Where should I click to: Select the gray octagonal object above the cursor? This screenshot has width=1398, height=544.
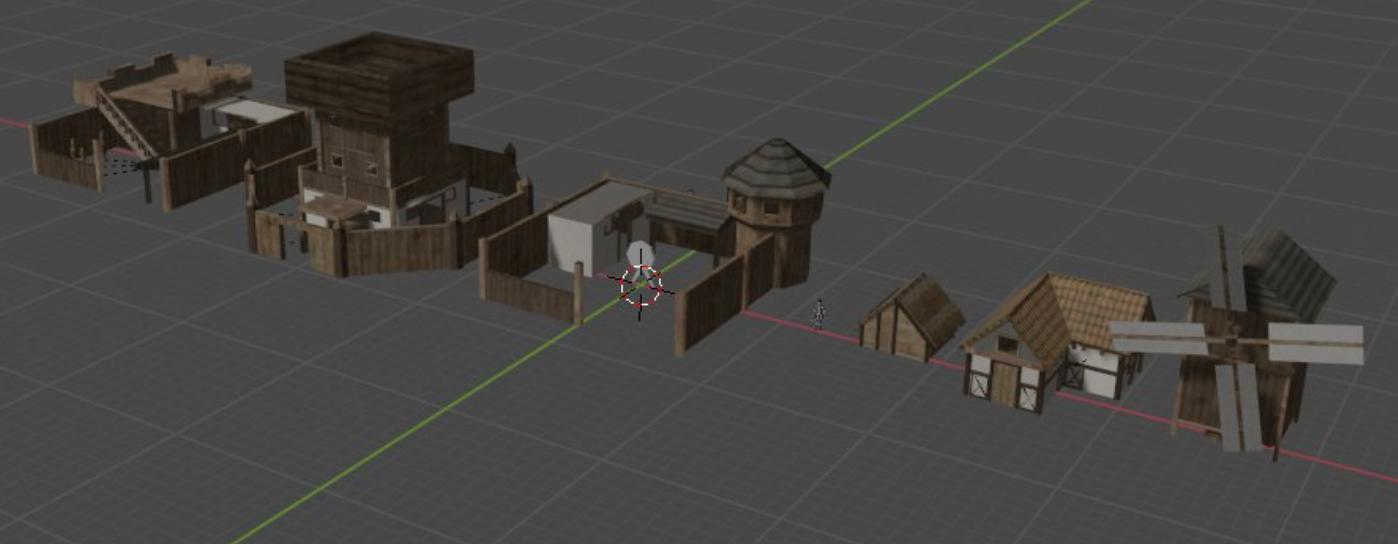[640, 253]
